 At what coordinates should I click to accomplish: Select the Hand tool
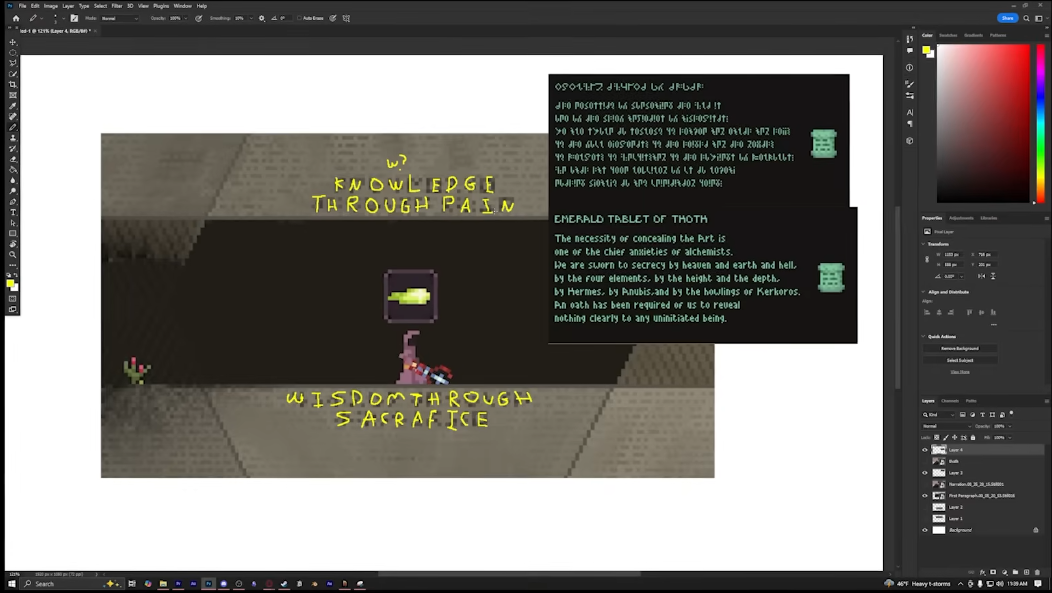click(13, 244)
